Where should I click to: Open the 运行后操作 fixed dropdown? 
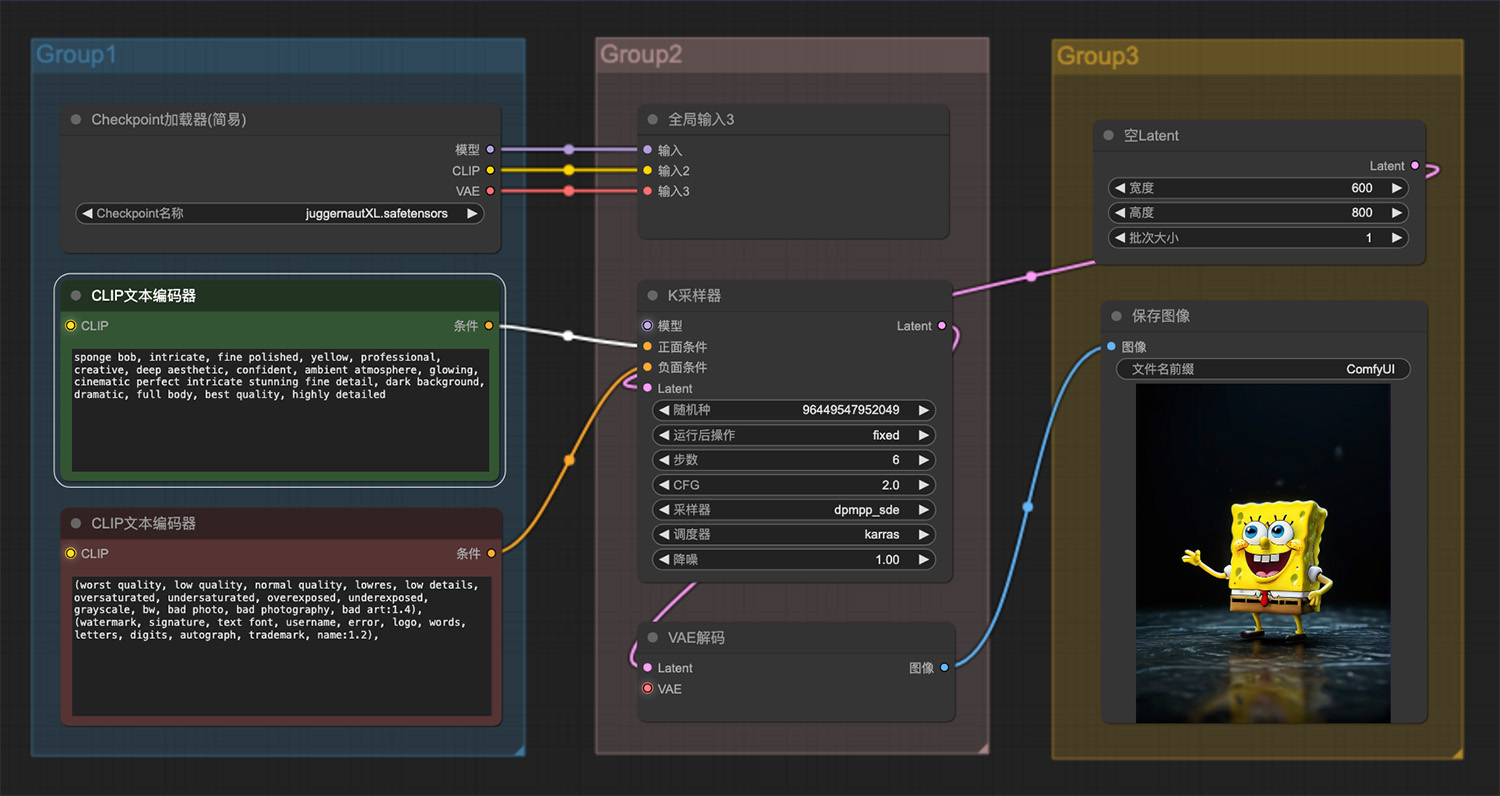pyautogui.click(x=794, y=435)
